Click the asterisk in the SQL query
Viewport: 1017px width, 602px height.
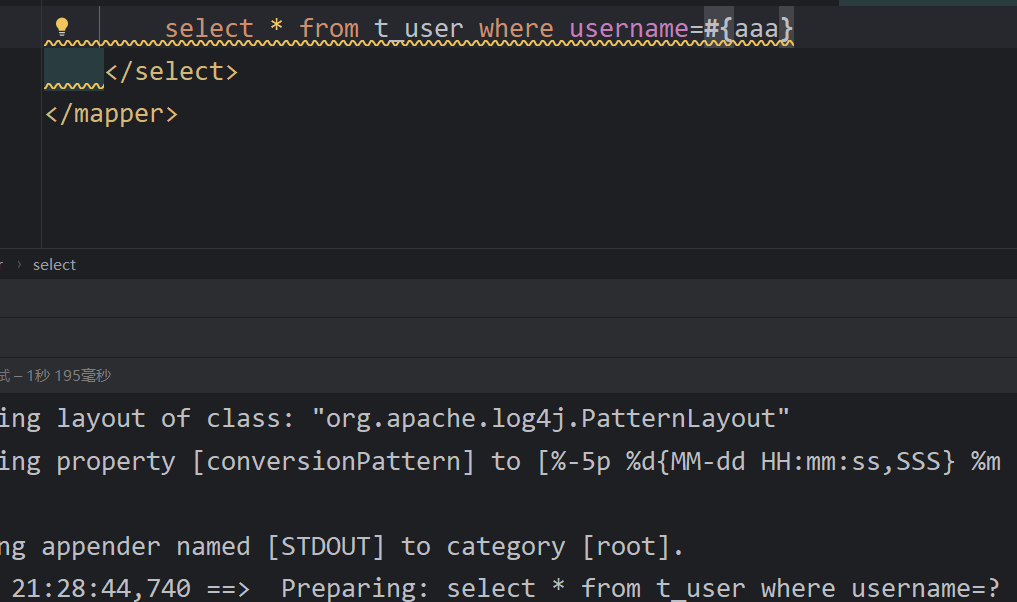[276, 29]
